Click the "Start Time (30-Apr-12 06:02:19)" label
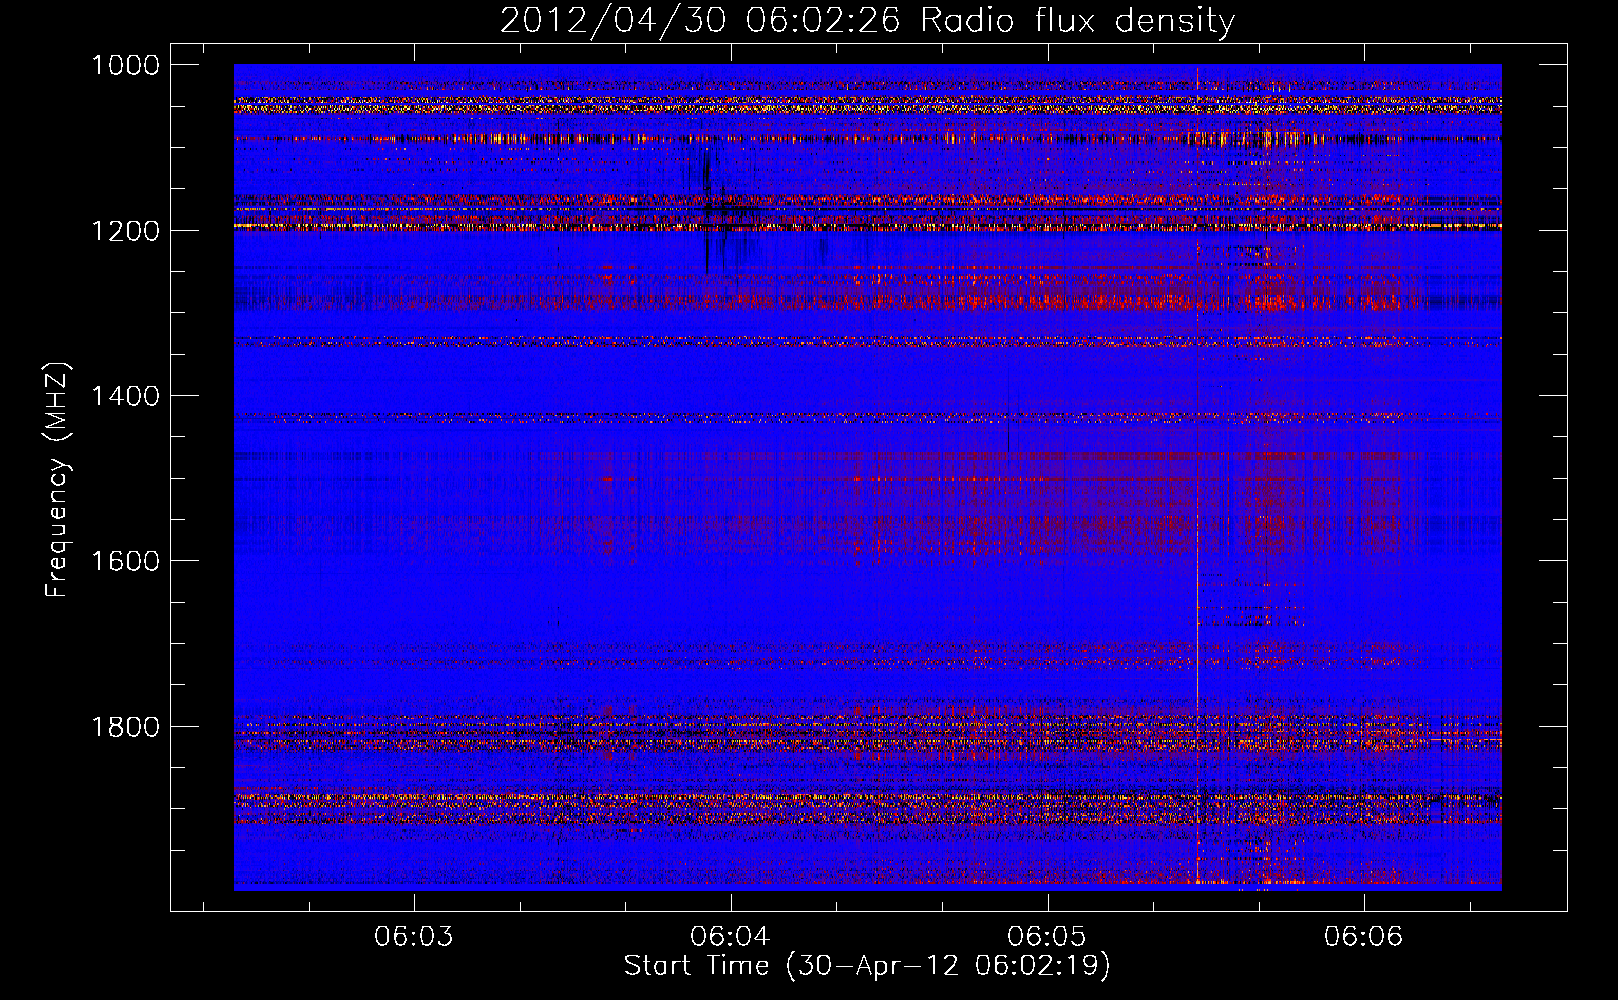Image resolution: width=1618 pixels, height=1000 pixels. tap(867, 966)
